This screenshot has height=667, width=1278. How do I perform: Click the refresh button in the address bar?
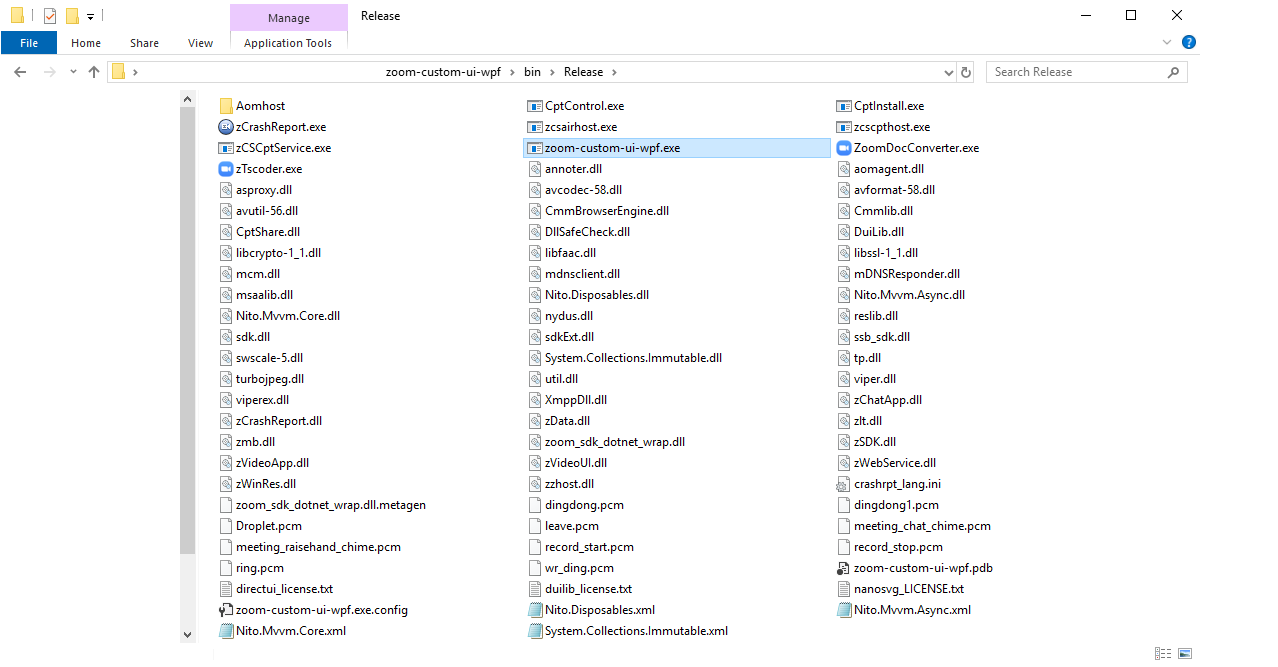coord(966,71)
